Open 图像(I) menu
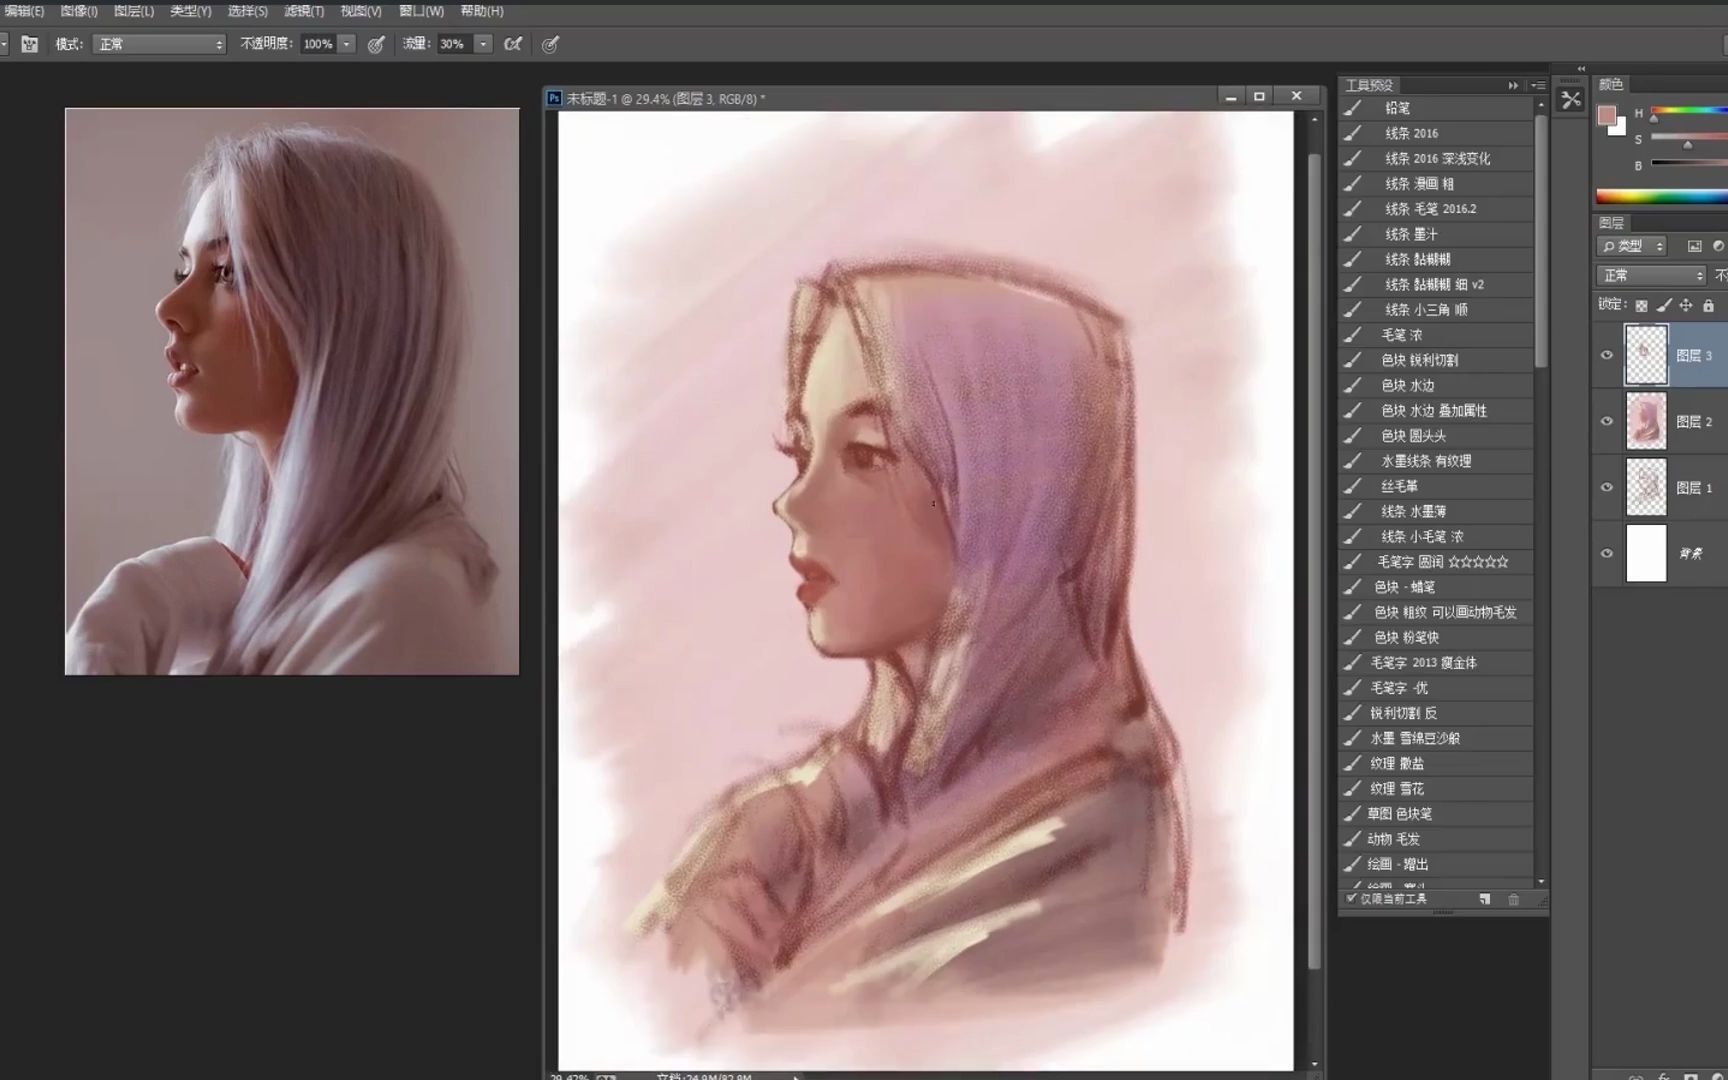Image resolution: width=1728 pixels, height=1080 pixels. [x=79, y=11]
